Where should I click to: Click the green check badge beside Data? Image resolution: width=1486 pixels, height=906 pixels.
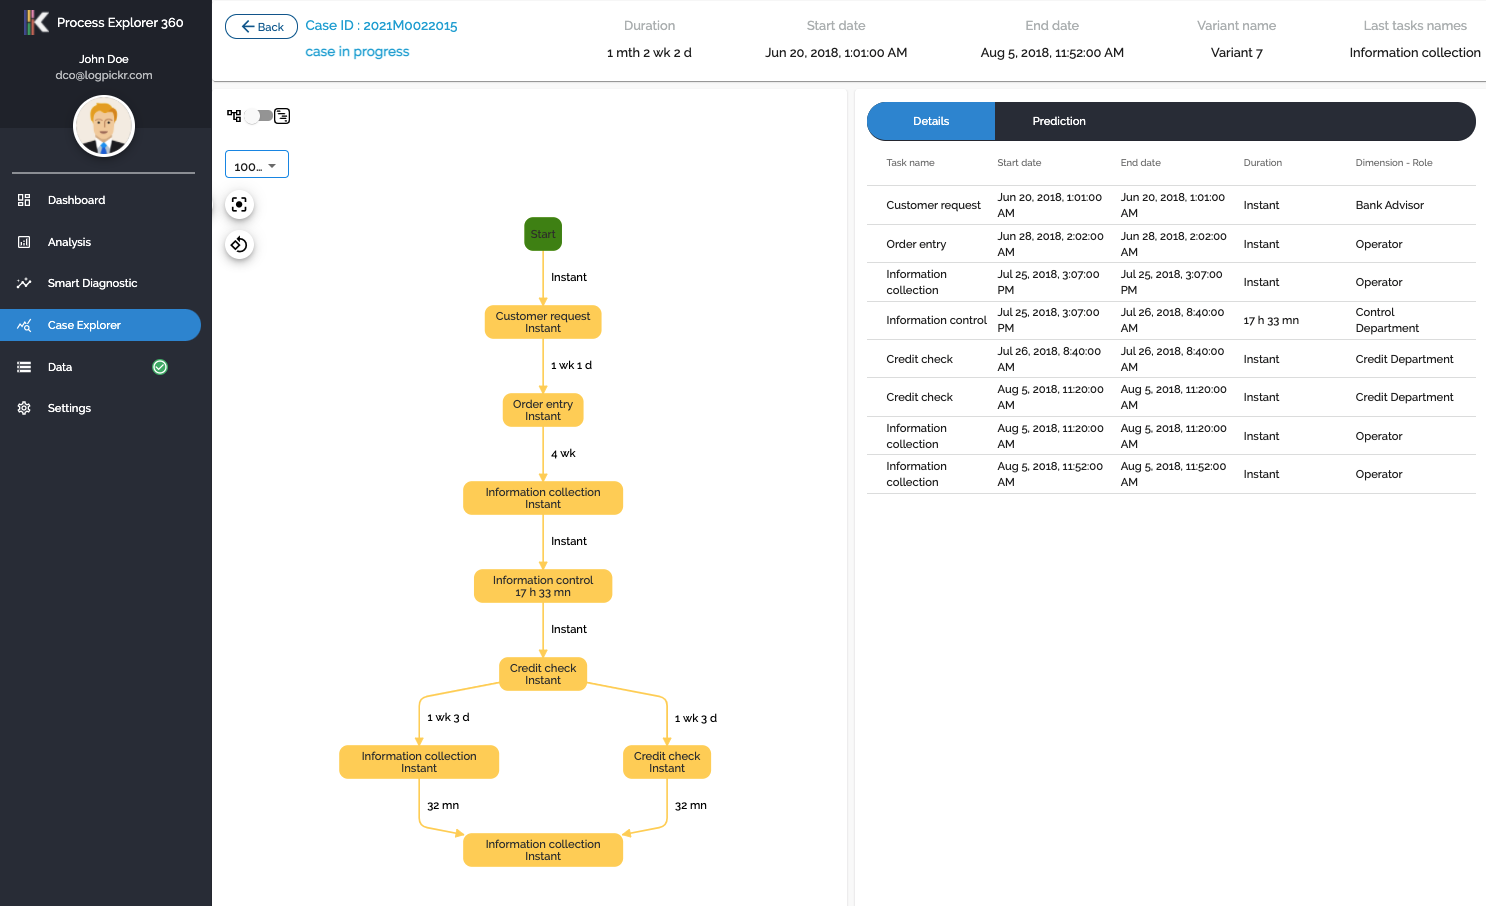click(x=159, y=367)
